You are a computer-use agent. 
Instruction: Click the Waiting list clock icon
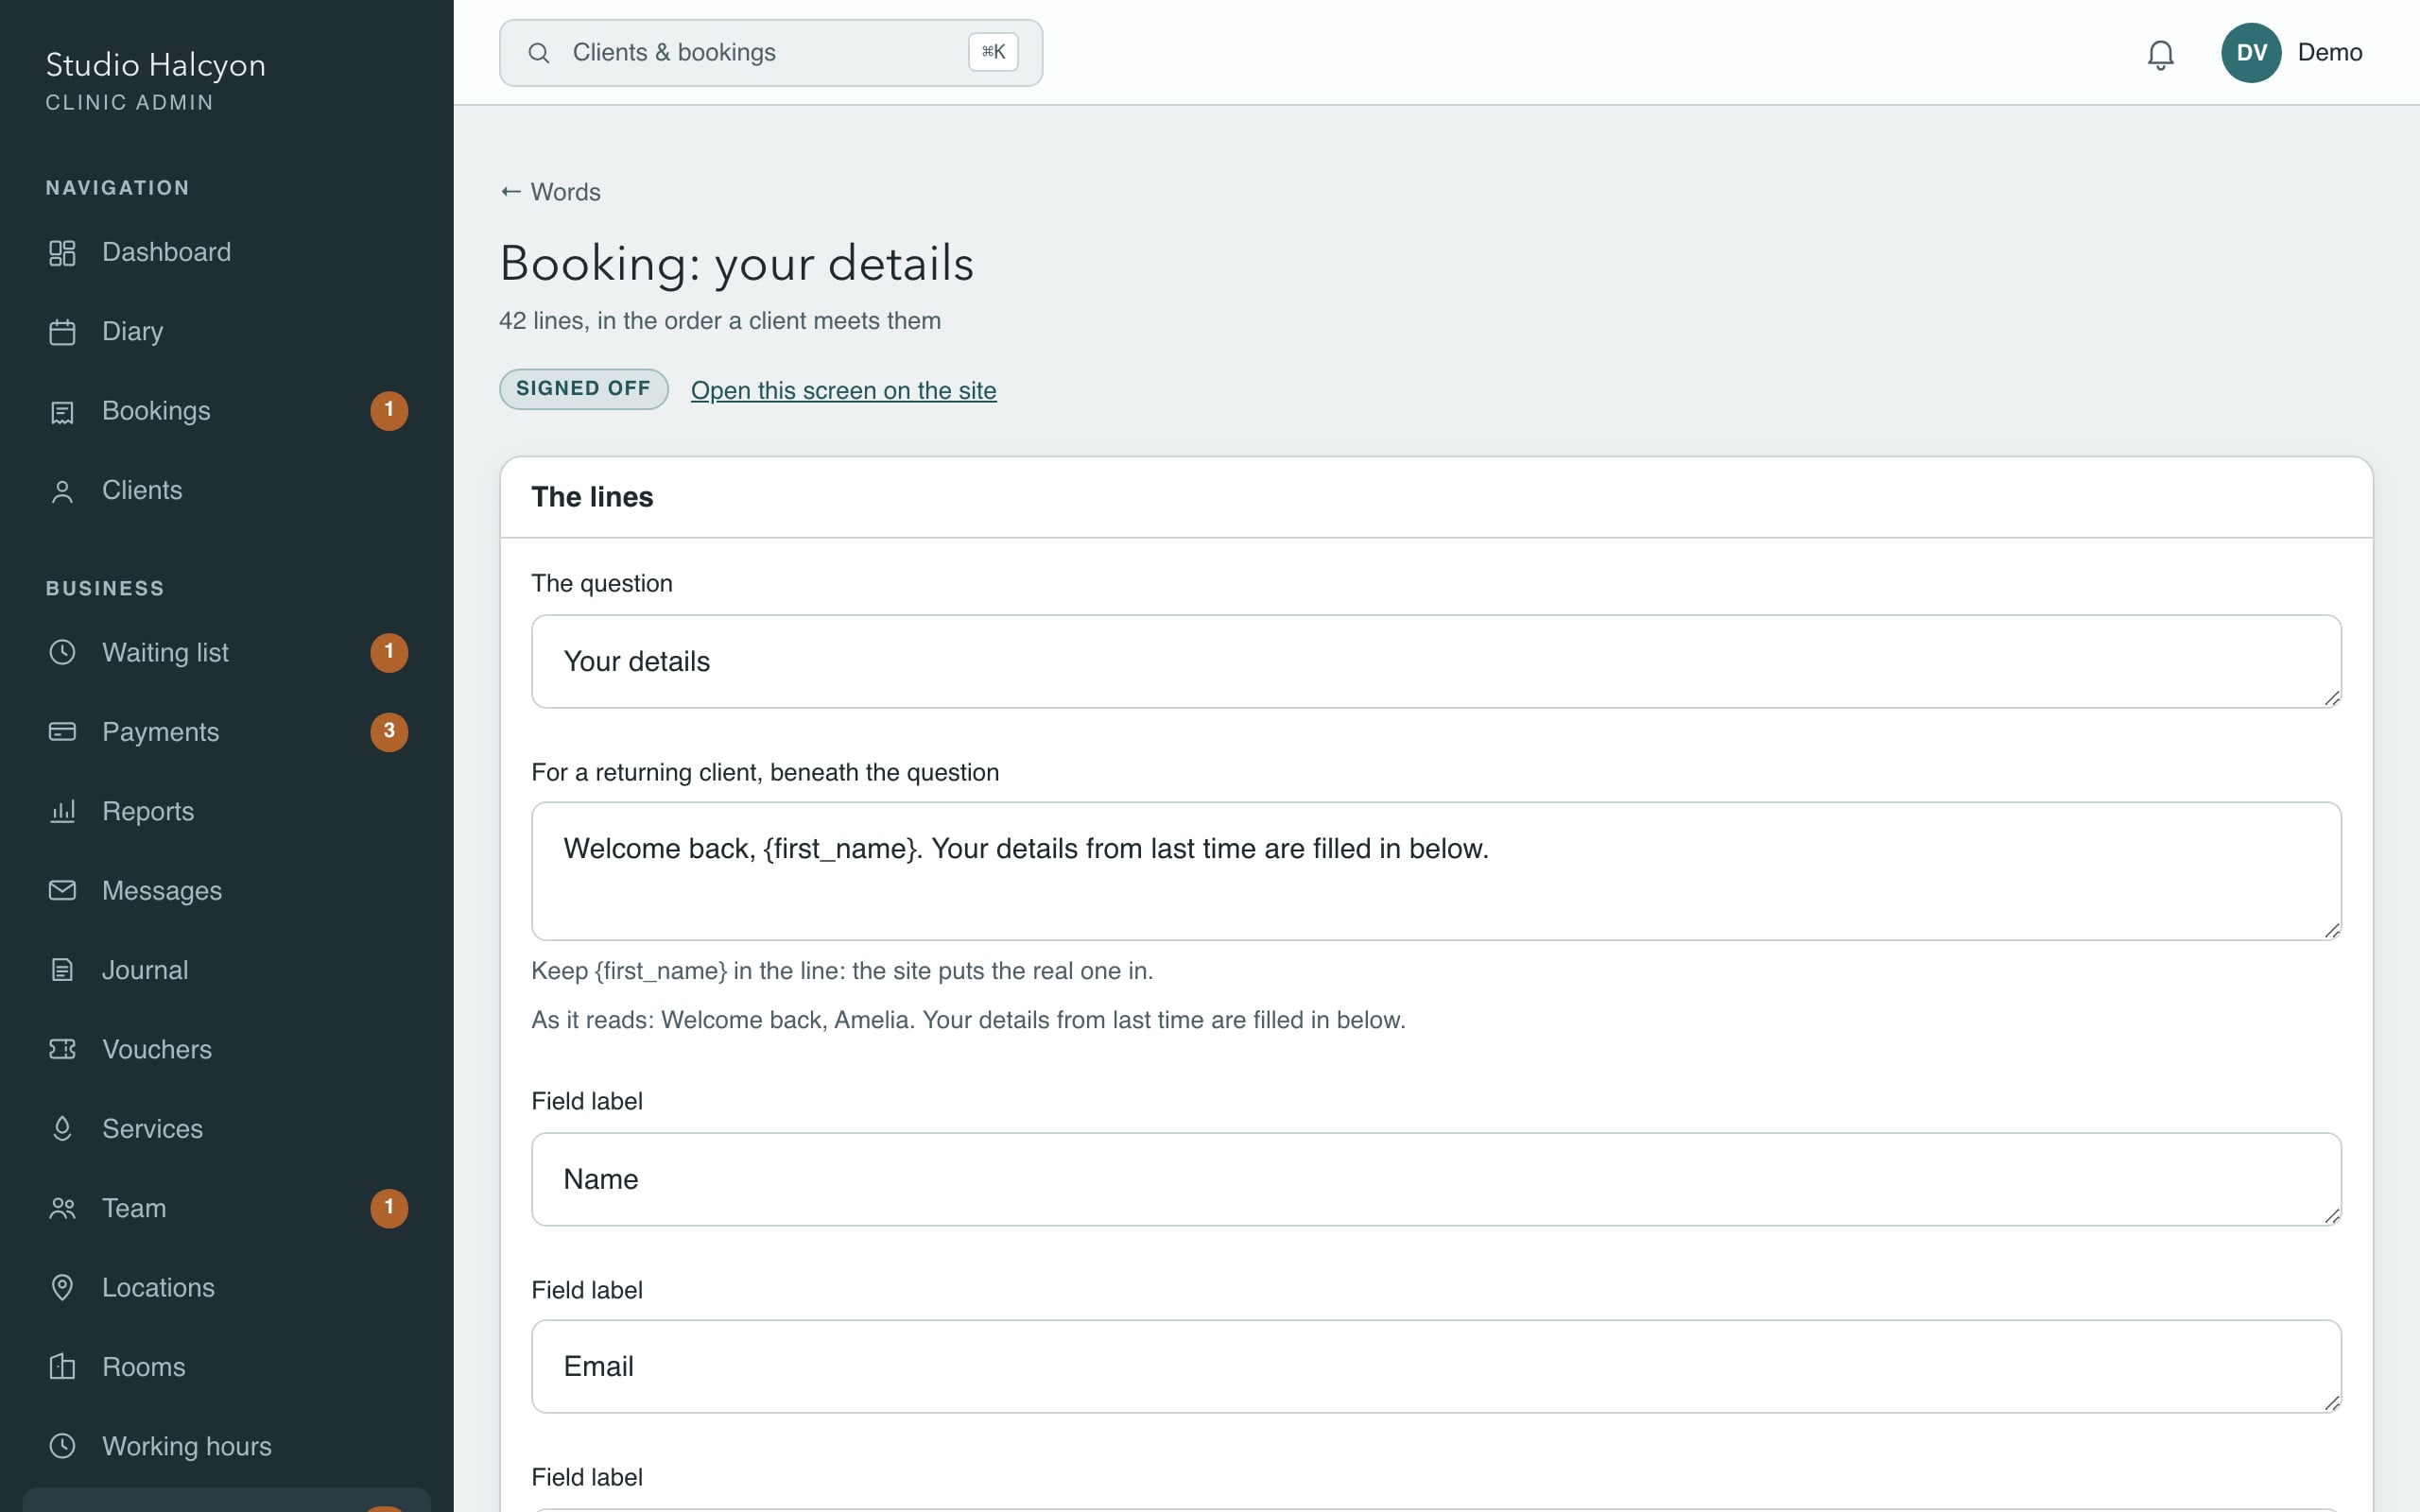62,652
